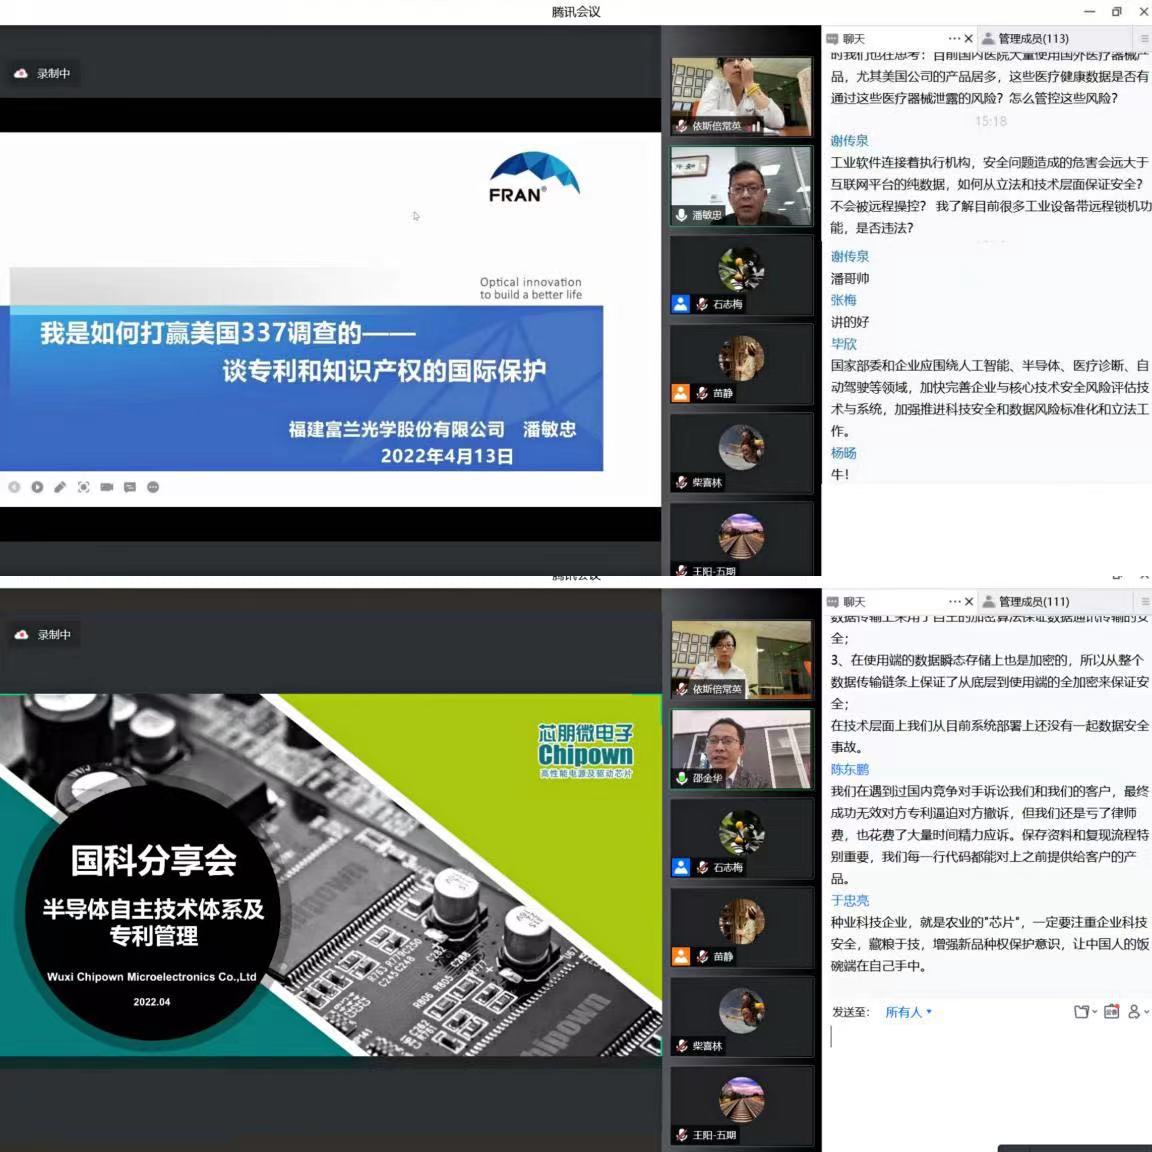Click the chat message input field
Viewport: 1152px width, 1152px height.
987,1073
